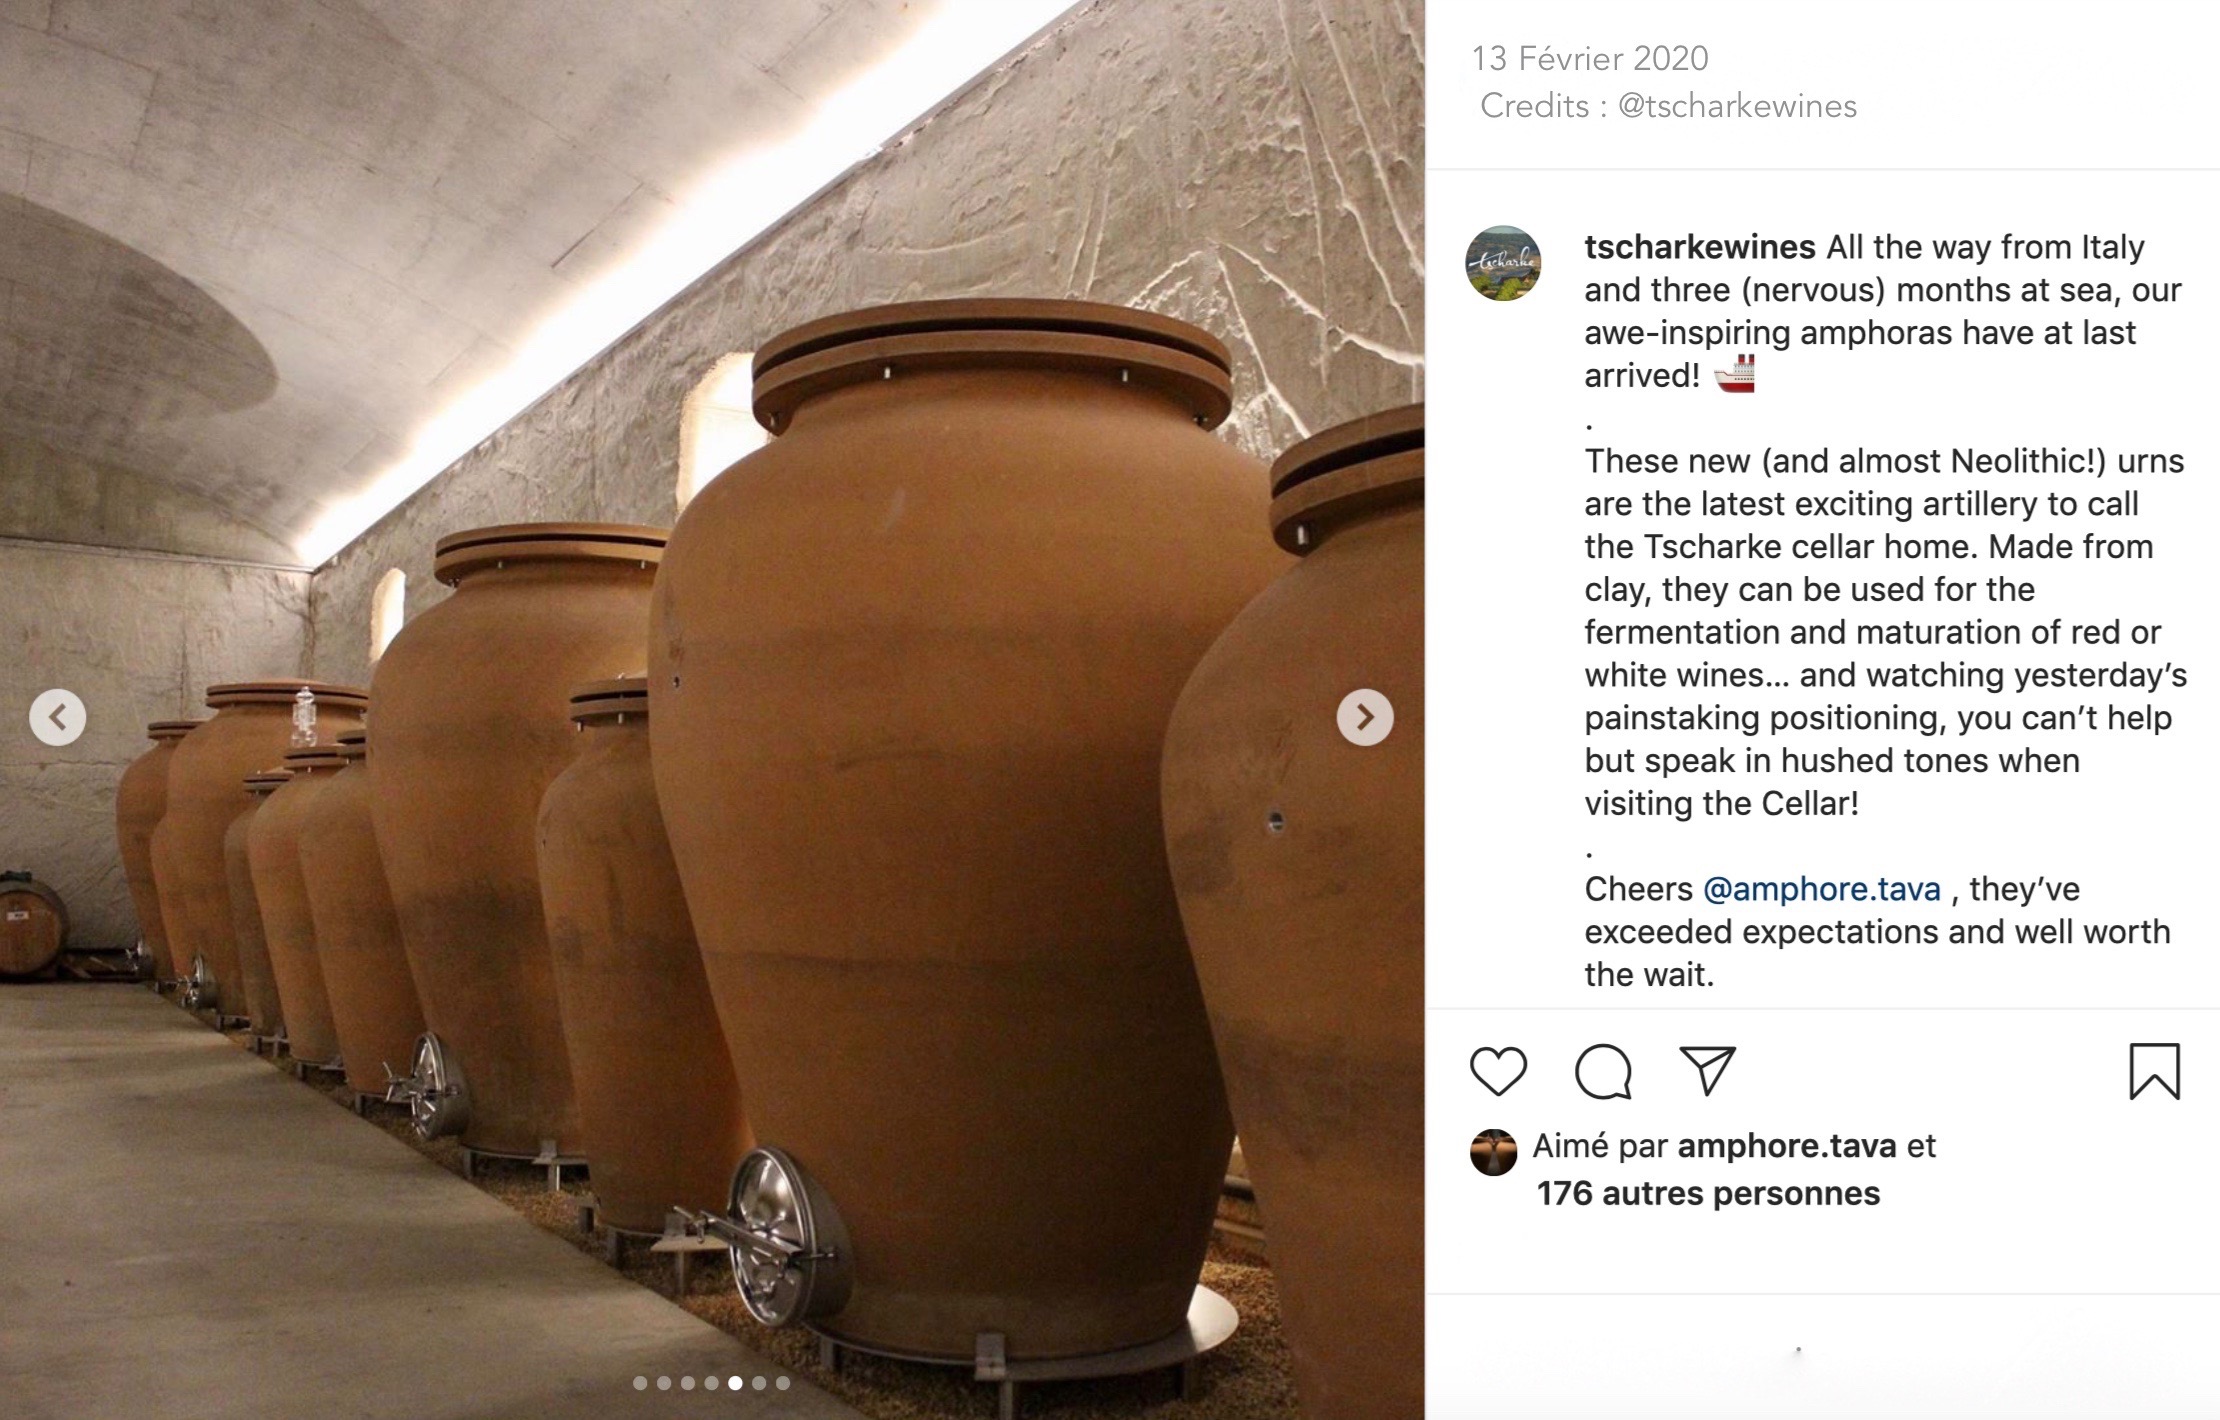
Task: Click the Credits @tscharkewines text
Action: 1668,106
